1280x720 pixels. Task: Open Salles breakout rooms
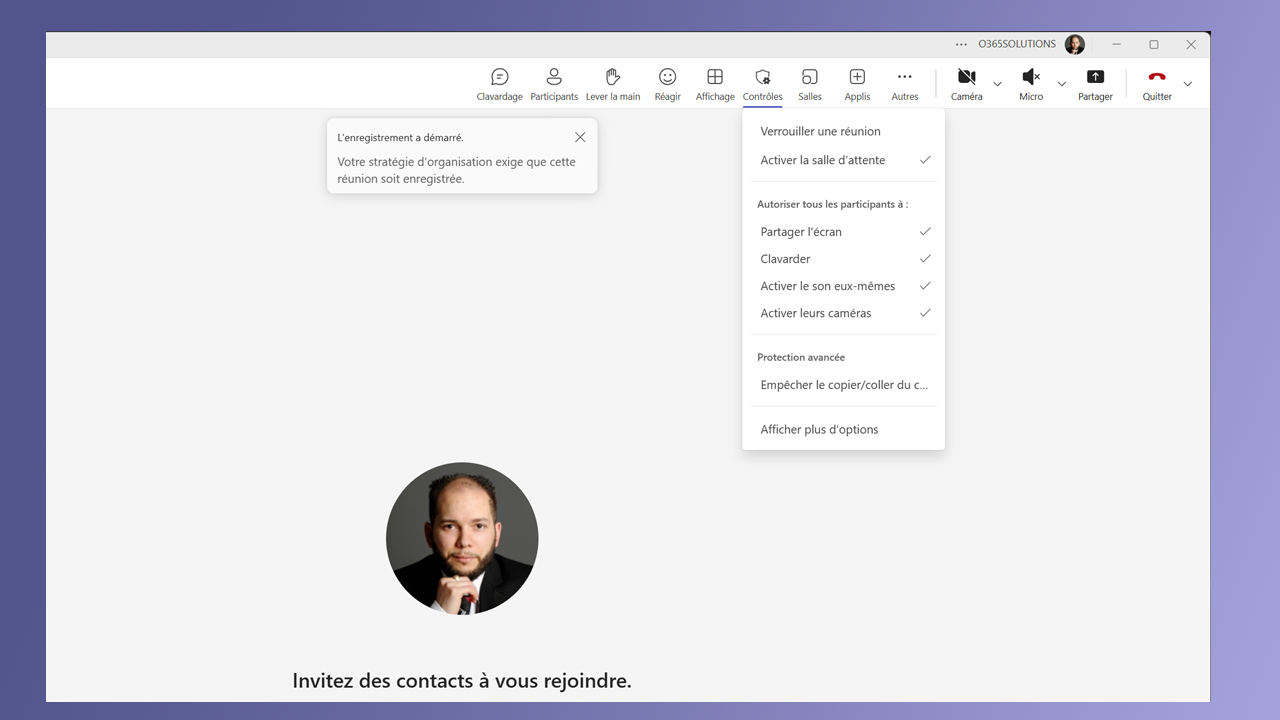pos(810,84)
